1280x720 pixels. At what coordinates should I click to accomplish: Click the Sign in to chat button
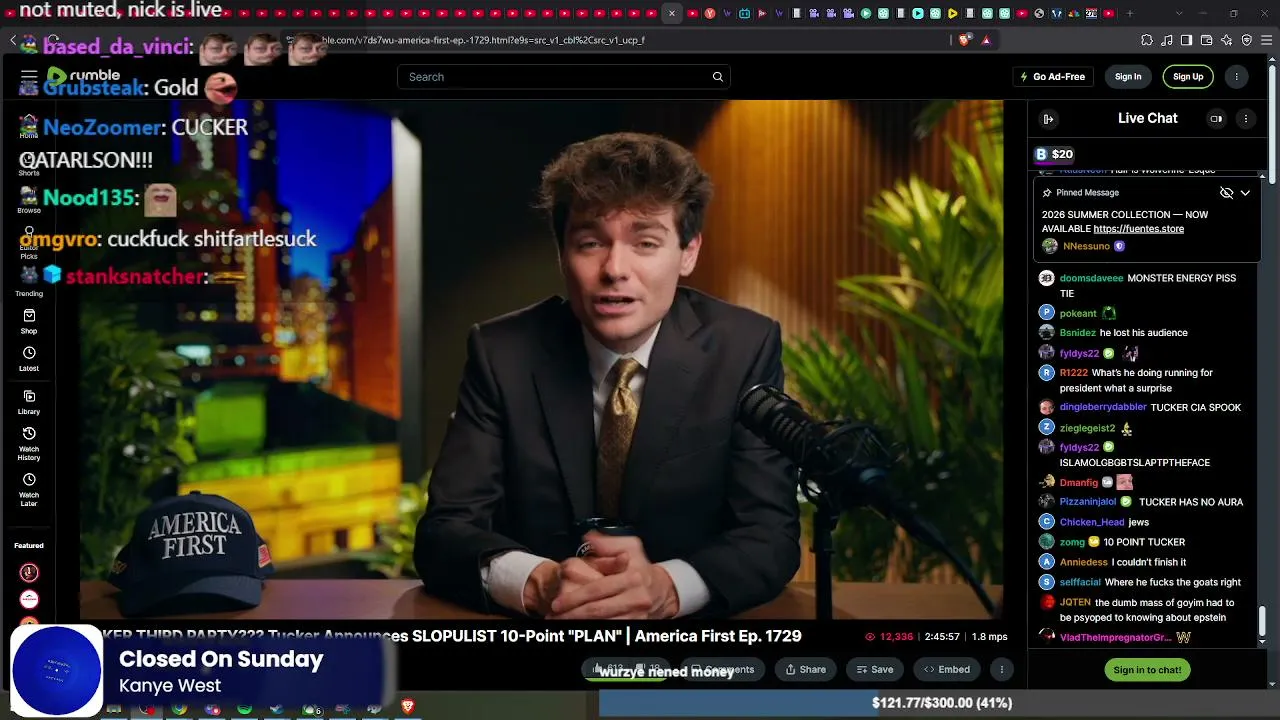click(x=1147, y=670)
